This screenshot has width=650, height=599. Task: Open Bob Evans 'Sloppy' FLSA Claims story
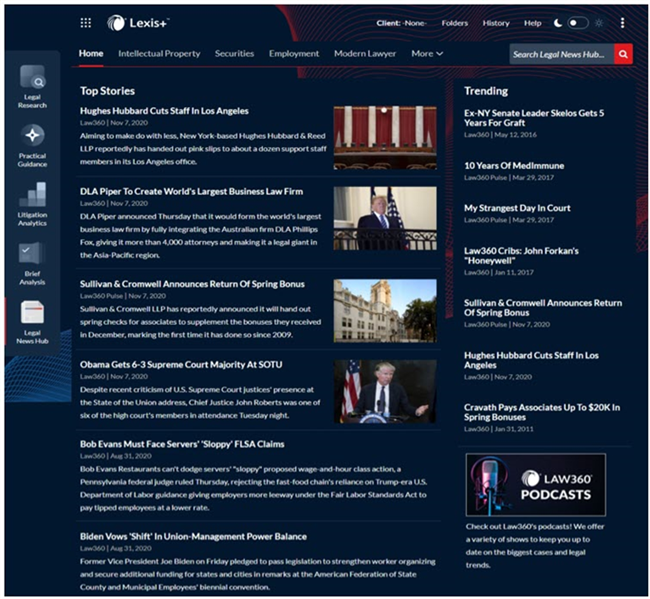[182, 444]
